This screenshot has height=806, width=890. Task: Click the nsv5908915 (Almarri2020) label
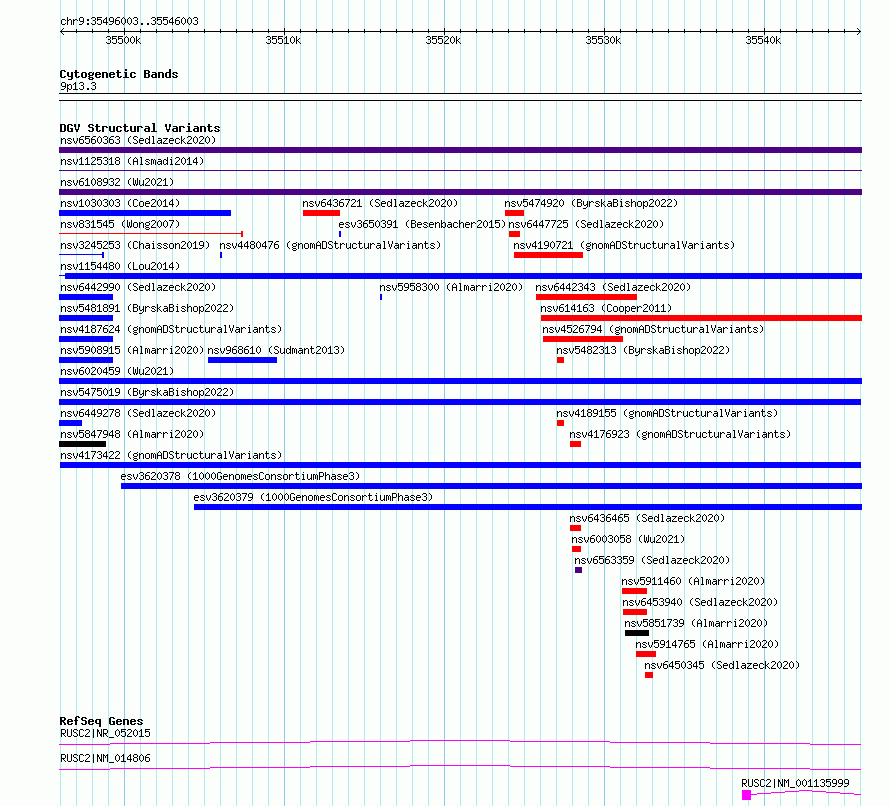point(132,350)
